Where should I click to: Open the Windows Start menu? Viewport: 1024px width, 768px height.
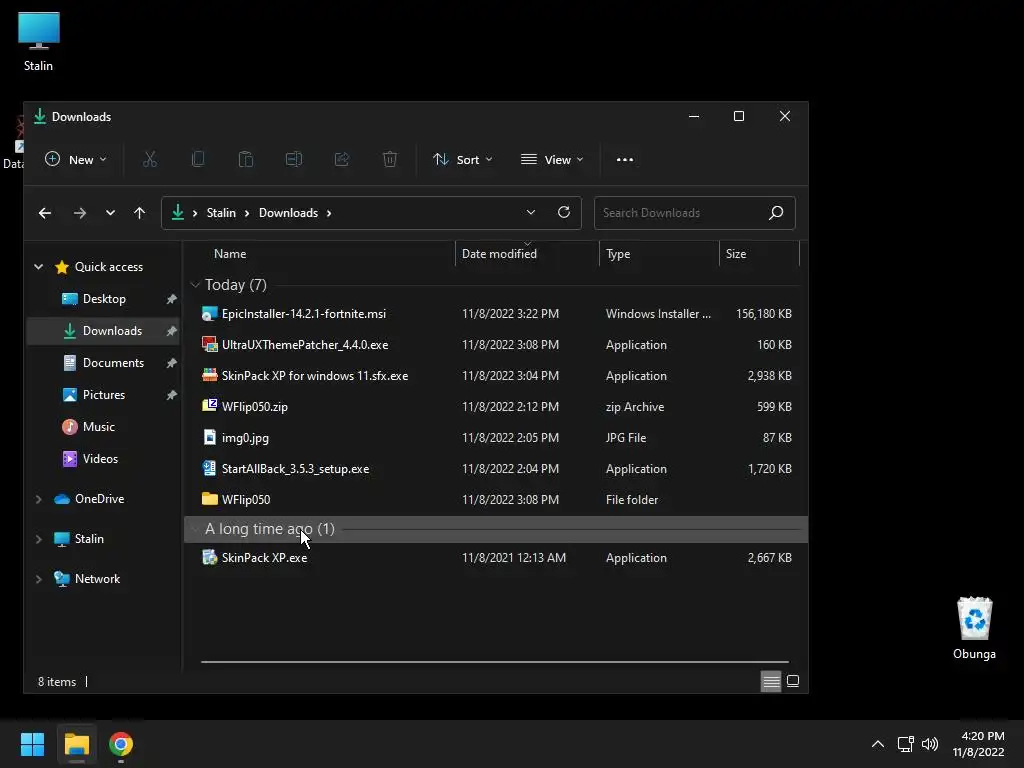33,744
